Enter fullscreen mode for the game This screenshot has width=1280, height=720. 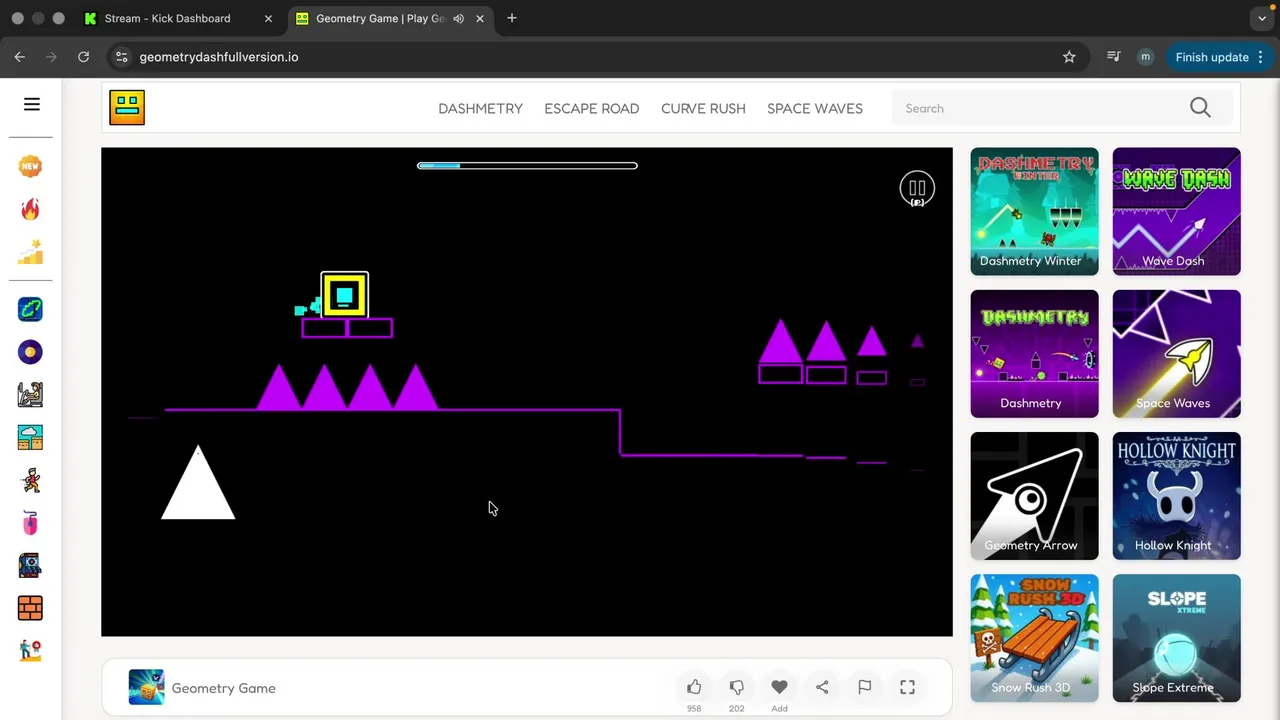tap(907, 687)
